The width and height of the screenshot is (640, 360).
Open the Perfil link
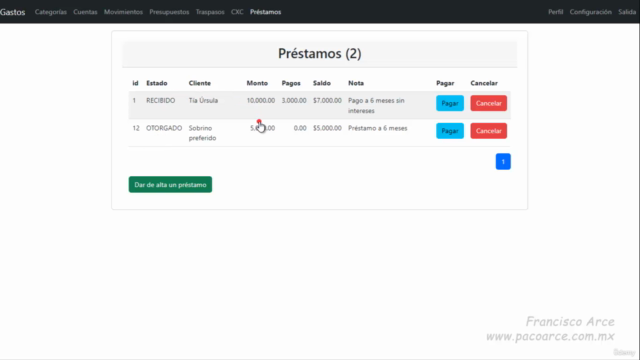coord(556,12)
